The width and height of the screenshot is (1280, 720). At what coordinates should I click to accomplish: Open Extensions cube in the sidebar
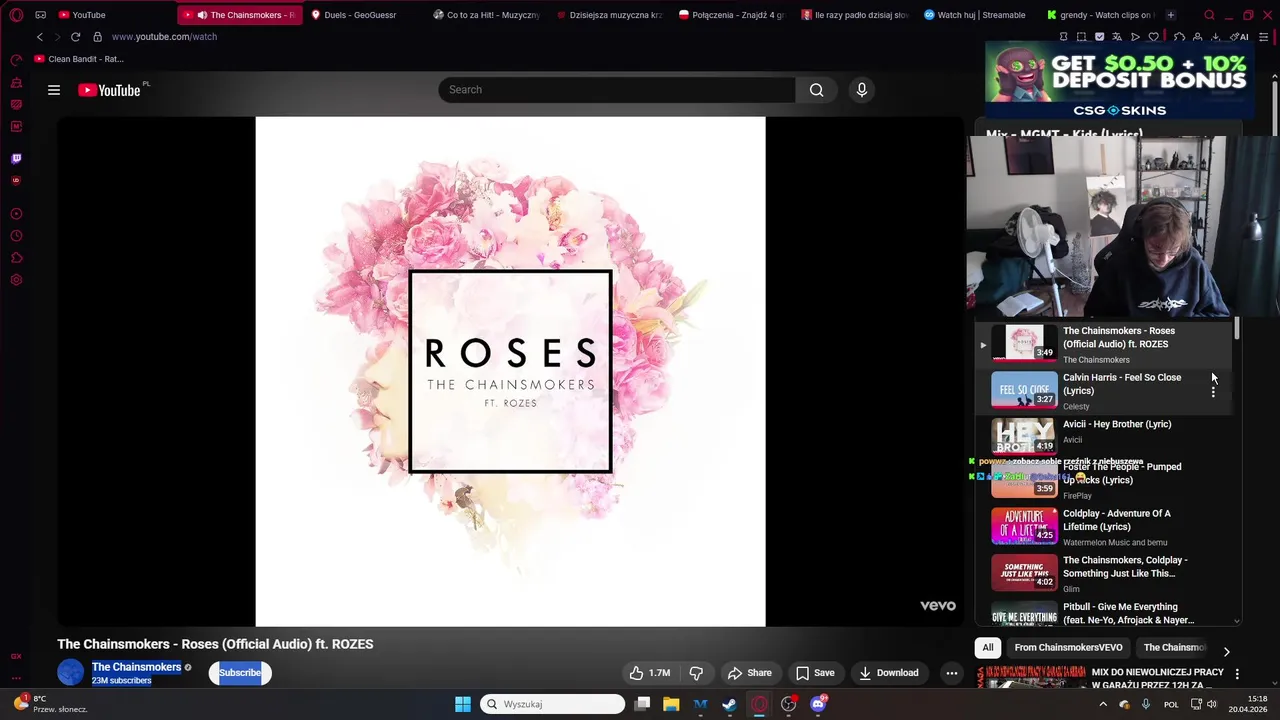coord(16,258)
